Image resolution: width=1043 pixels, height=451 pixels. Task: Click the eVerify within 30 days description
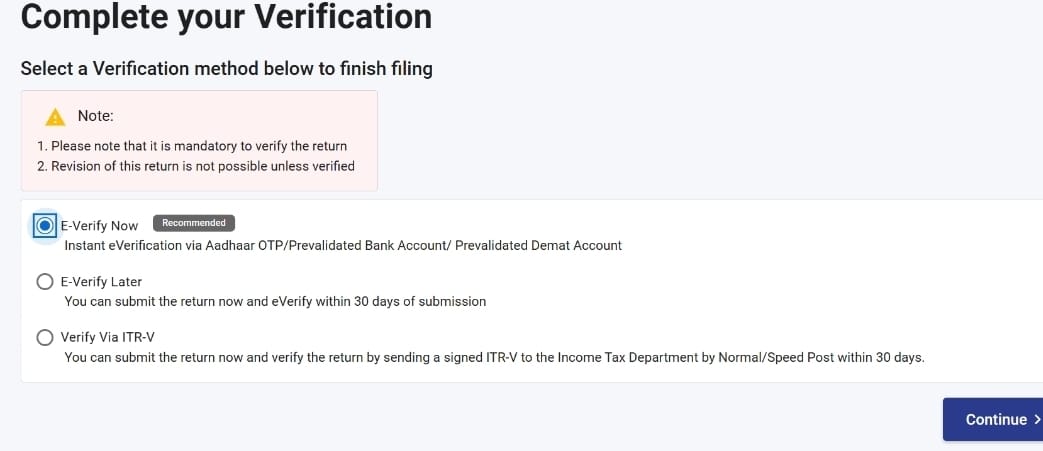[275, 301]
